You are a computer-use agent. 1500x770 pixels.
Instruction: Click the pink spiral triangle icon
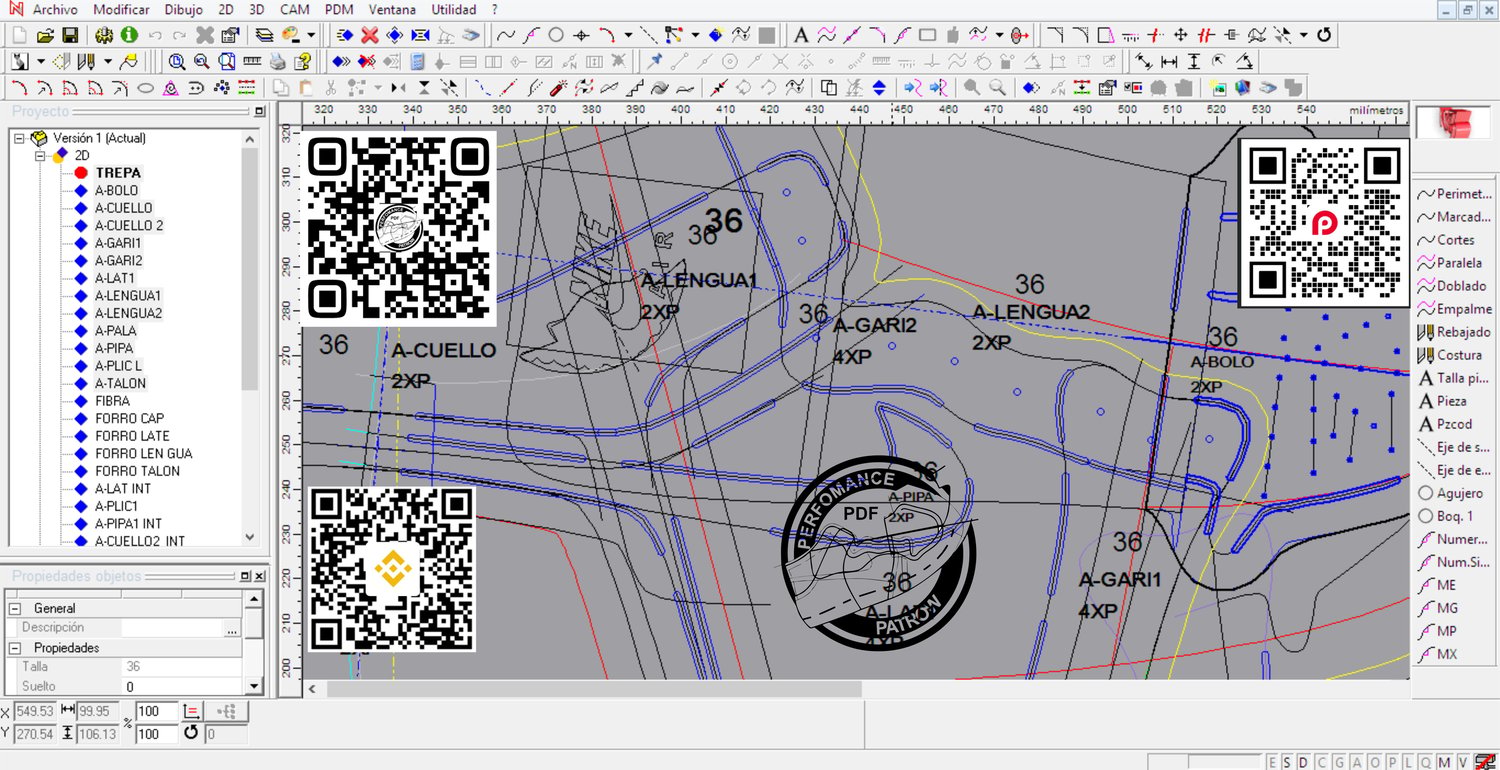(x=171, y=88)
